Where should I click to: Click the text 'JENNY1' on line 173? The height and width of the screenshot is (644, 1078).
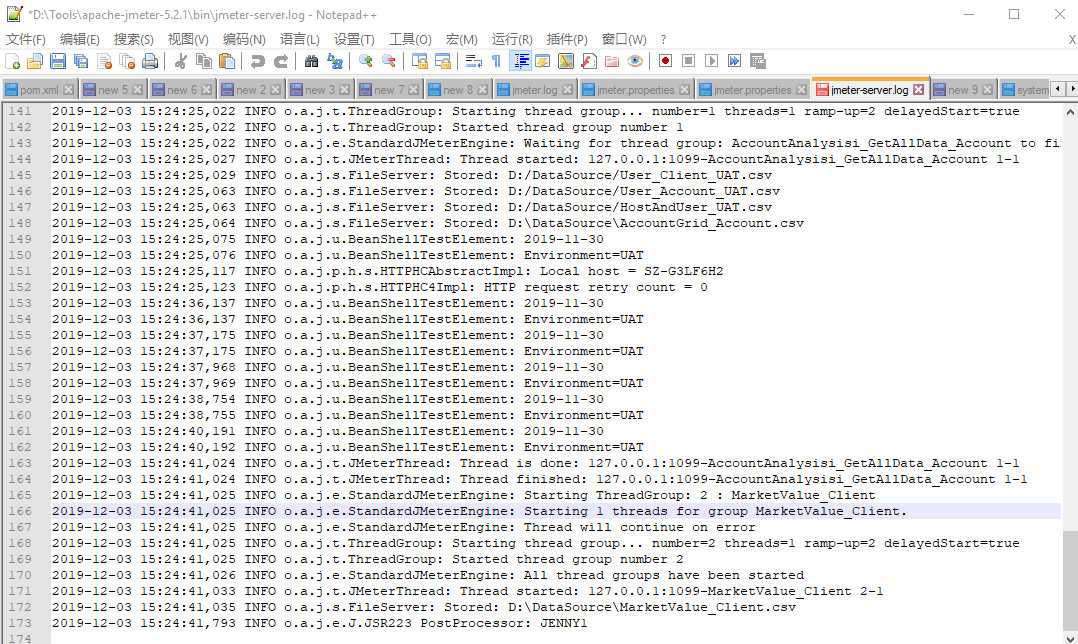pyautogui.click(x=564, y=623)
